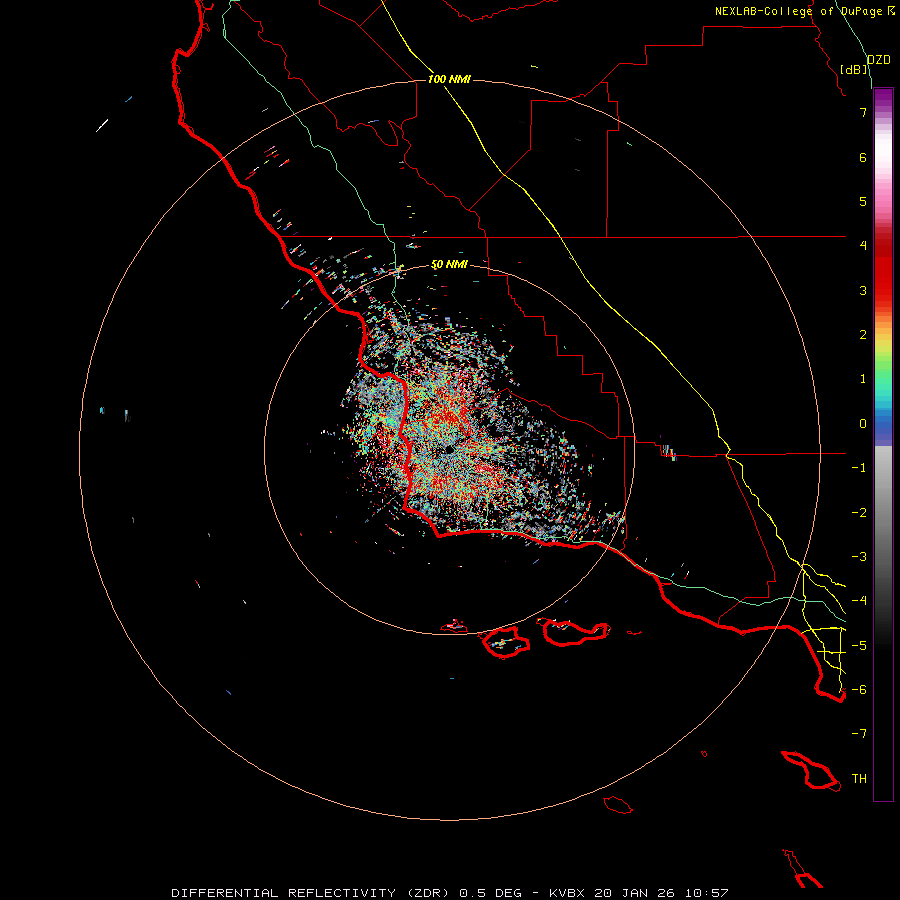Click the 6 dB scale value
The image size is (900, 900).
pyautogui.click(x=863, y=157)
